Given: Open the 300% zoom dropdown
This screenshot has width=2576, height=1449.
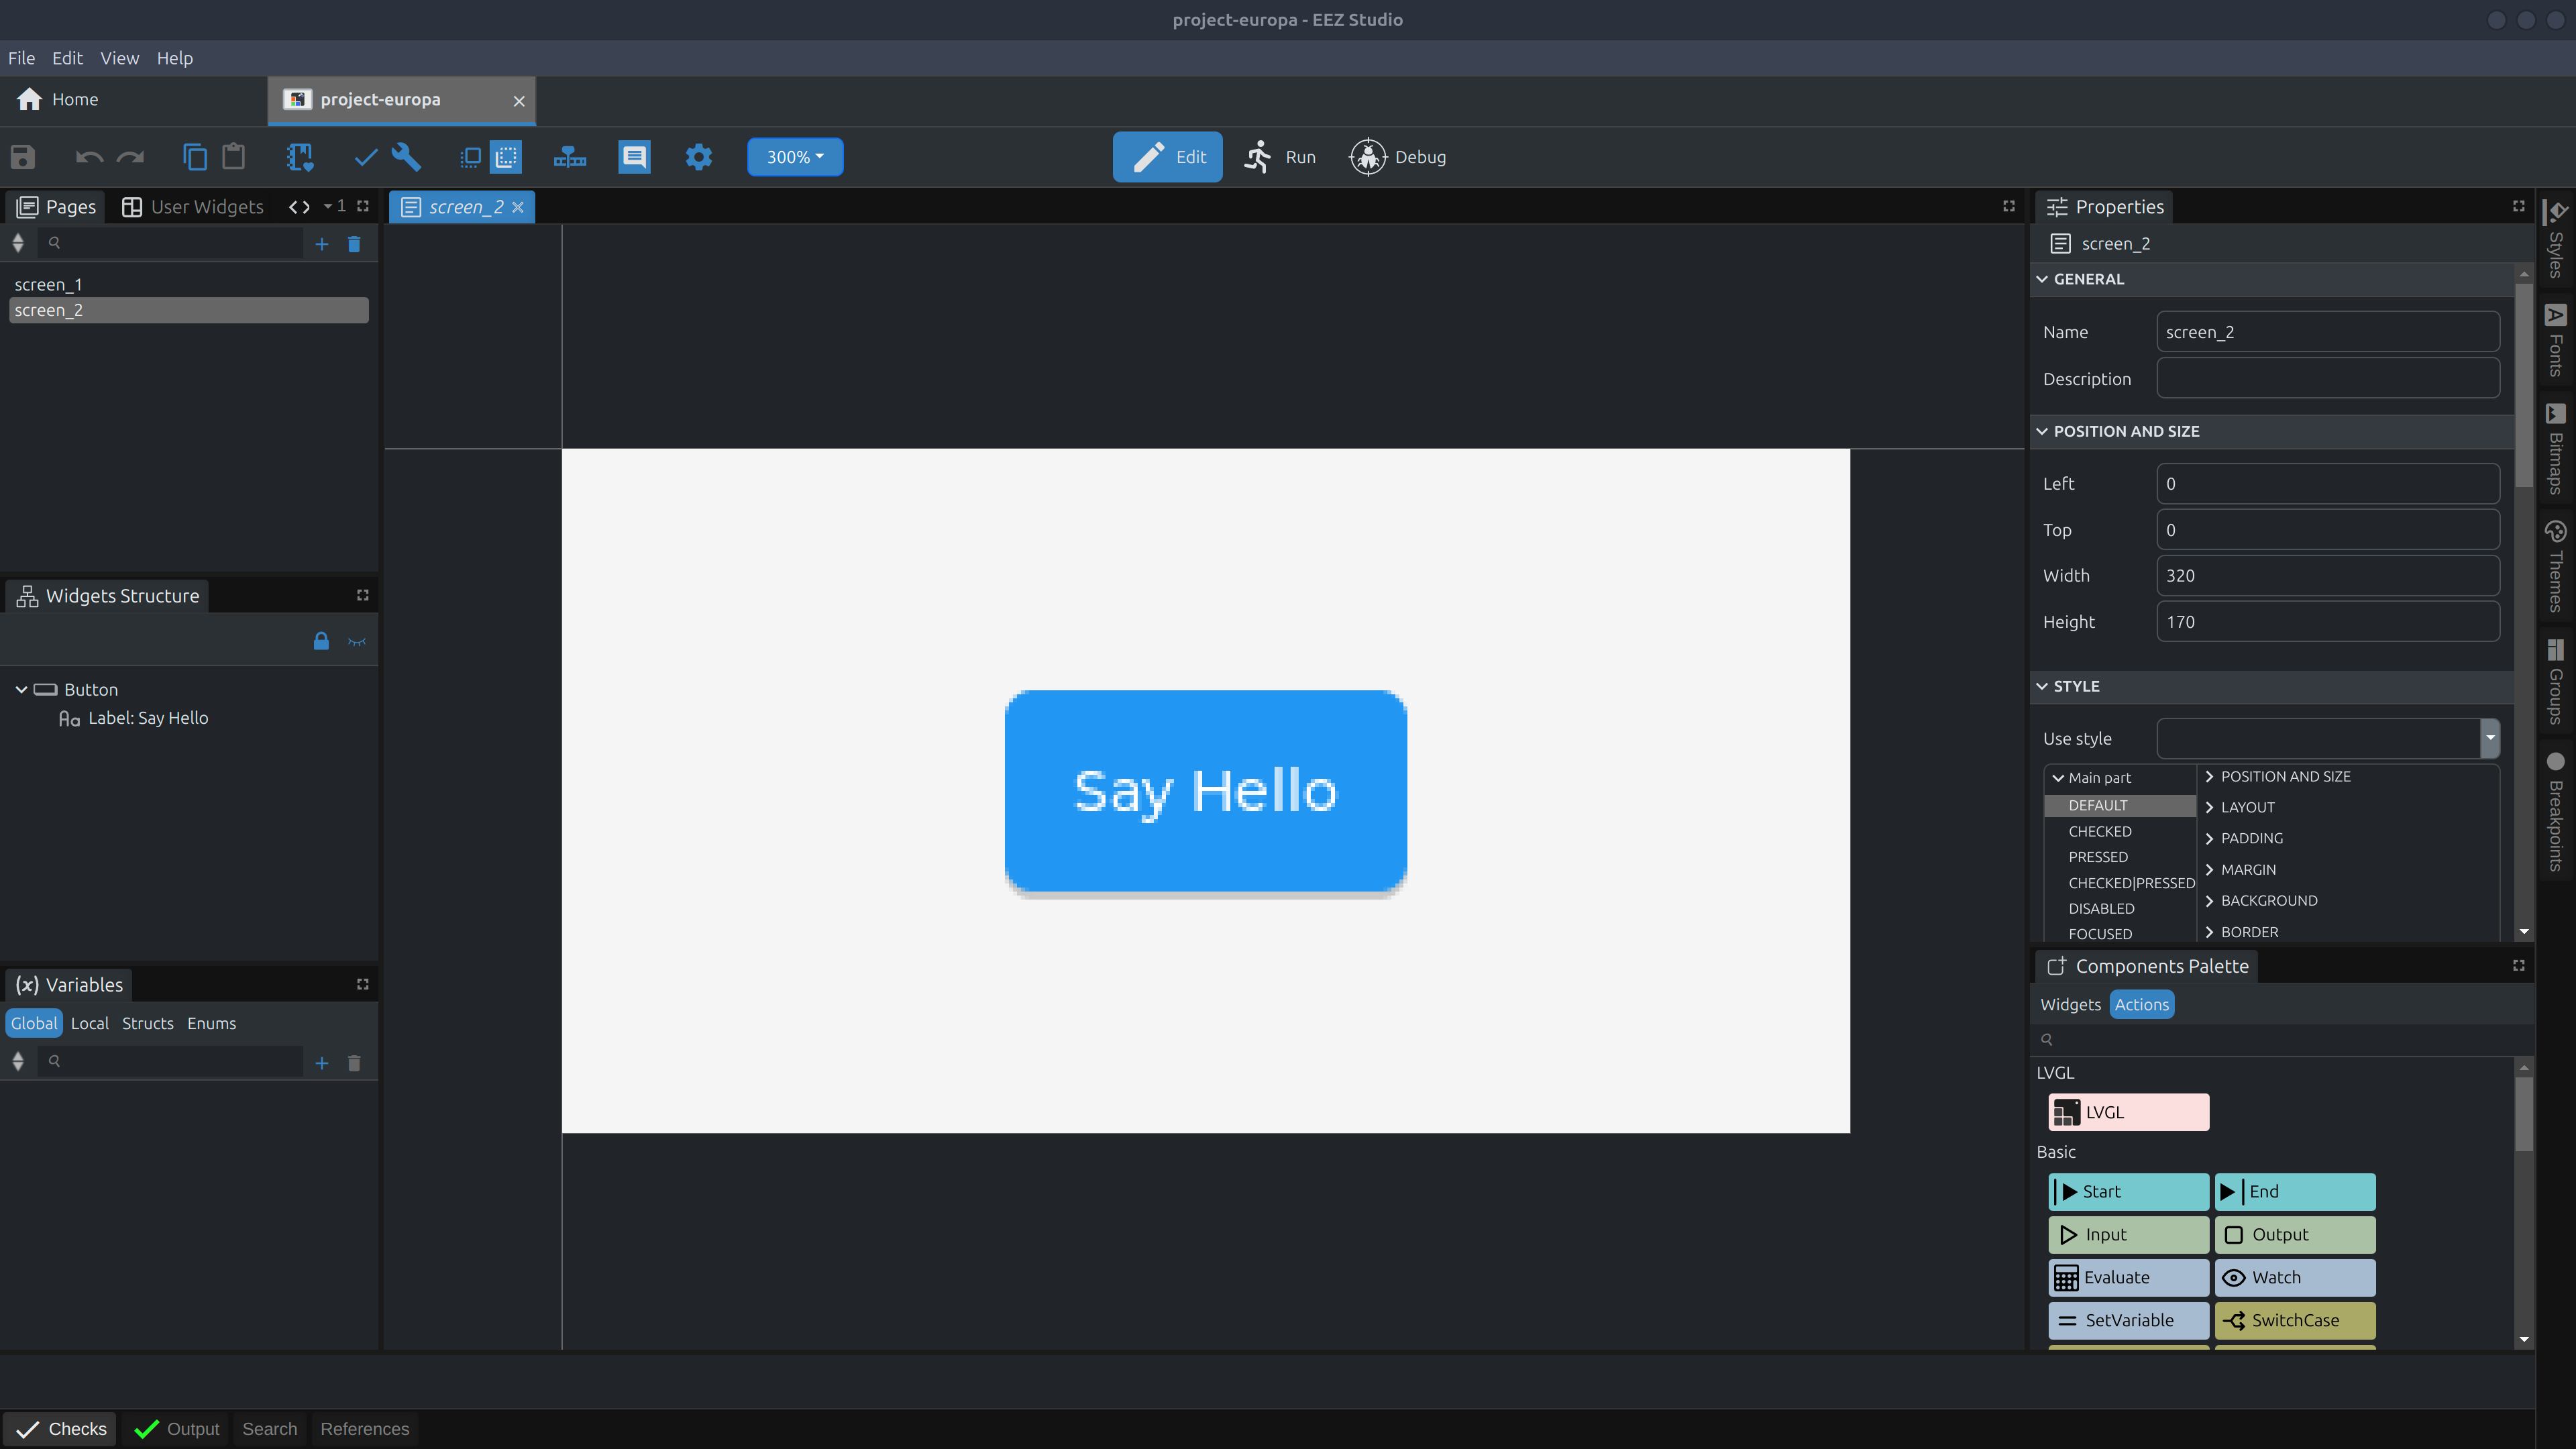Looking at the screenshot, I should (795, 157).
